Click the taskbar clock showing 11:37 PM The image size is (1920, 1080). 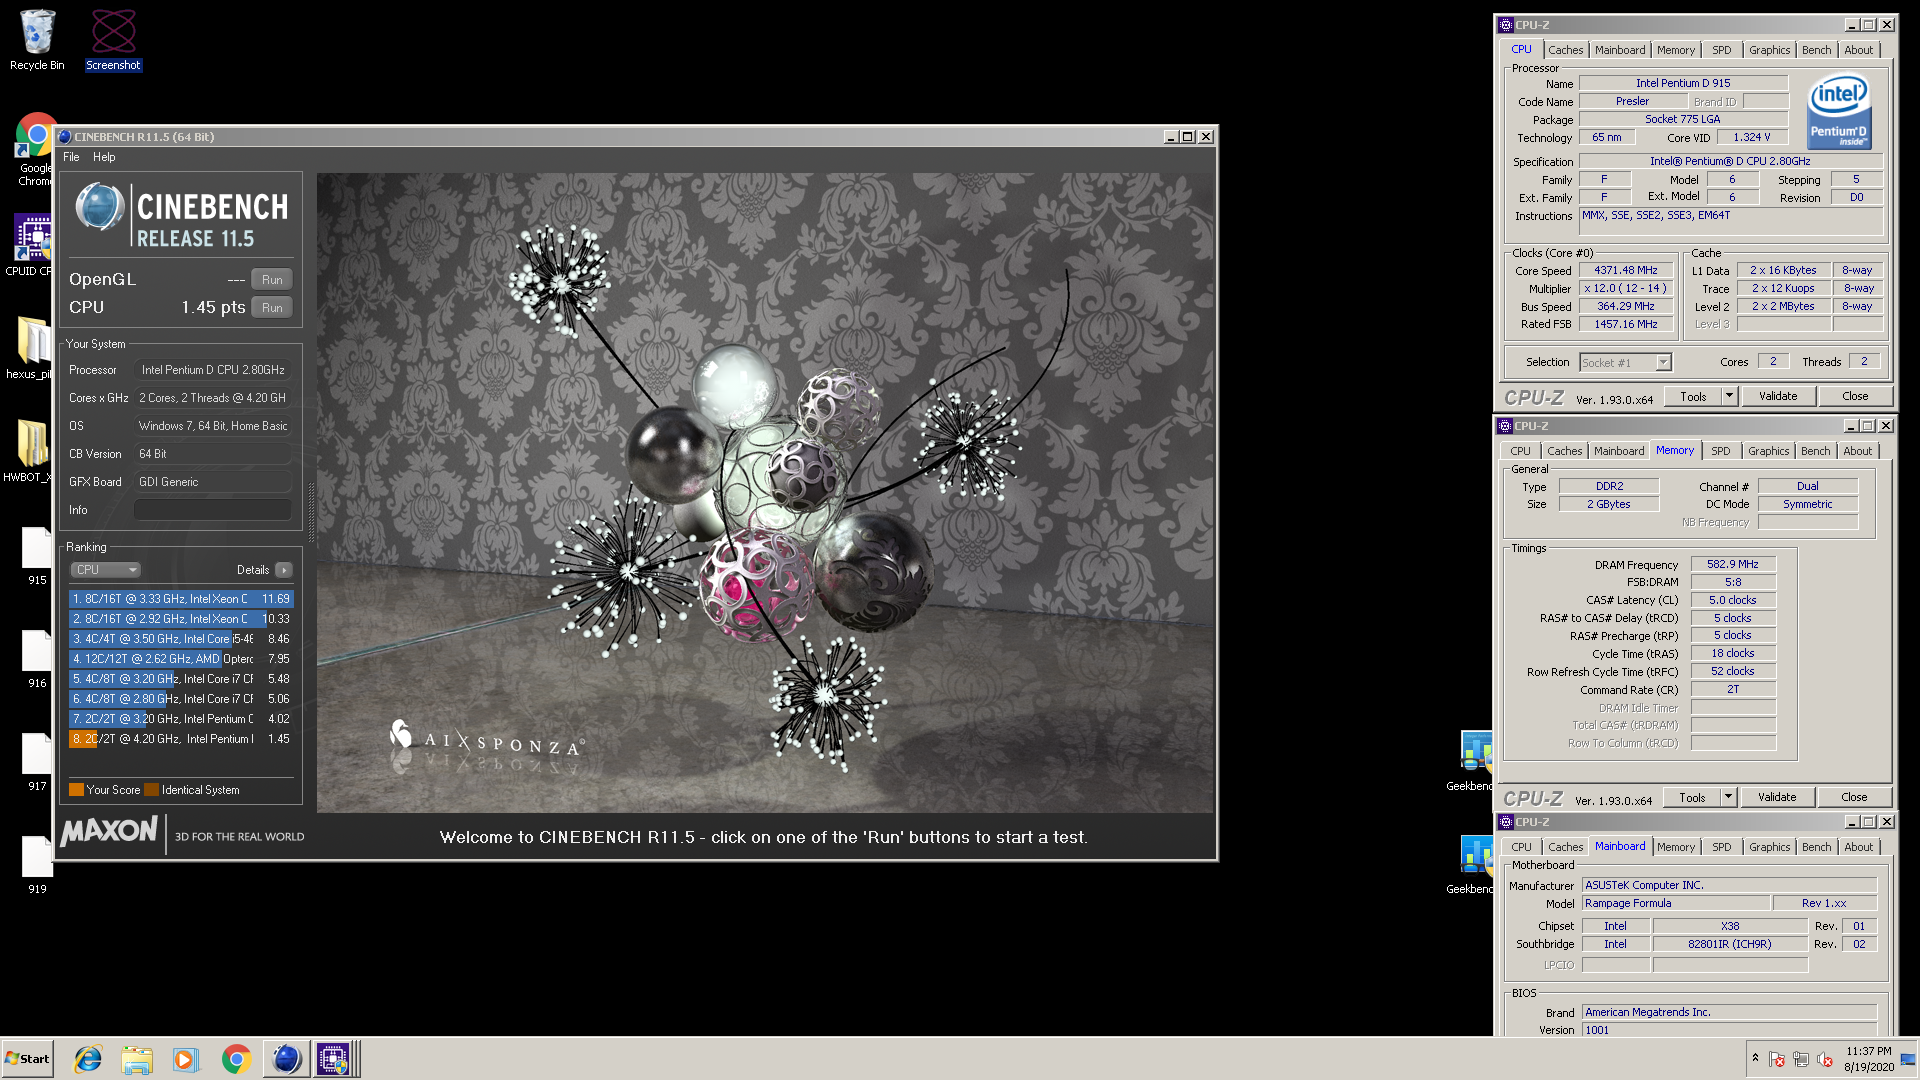[1868, 1059]
